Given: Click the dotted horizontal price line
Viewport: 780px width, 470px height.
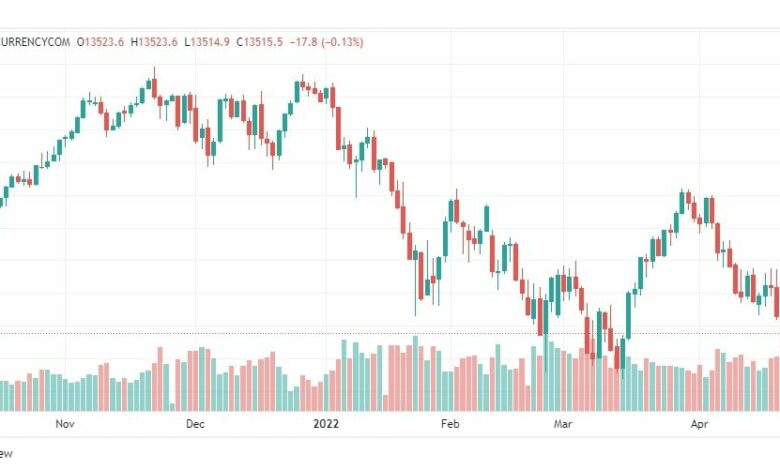Looking at the screenshot, I should (390, 334).
